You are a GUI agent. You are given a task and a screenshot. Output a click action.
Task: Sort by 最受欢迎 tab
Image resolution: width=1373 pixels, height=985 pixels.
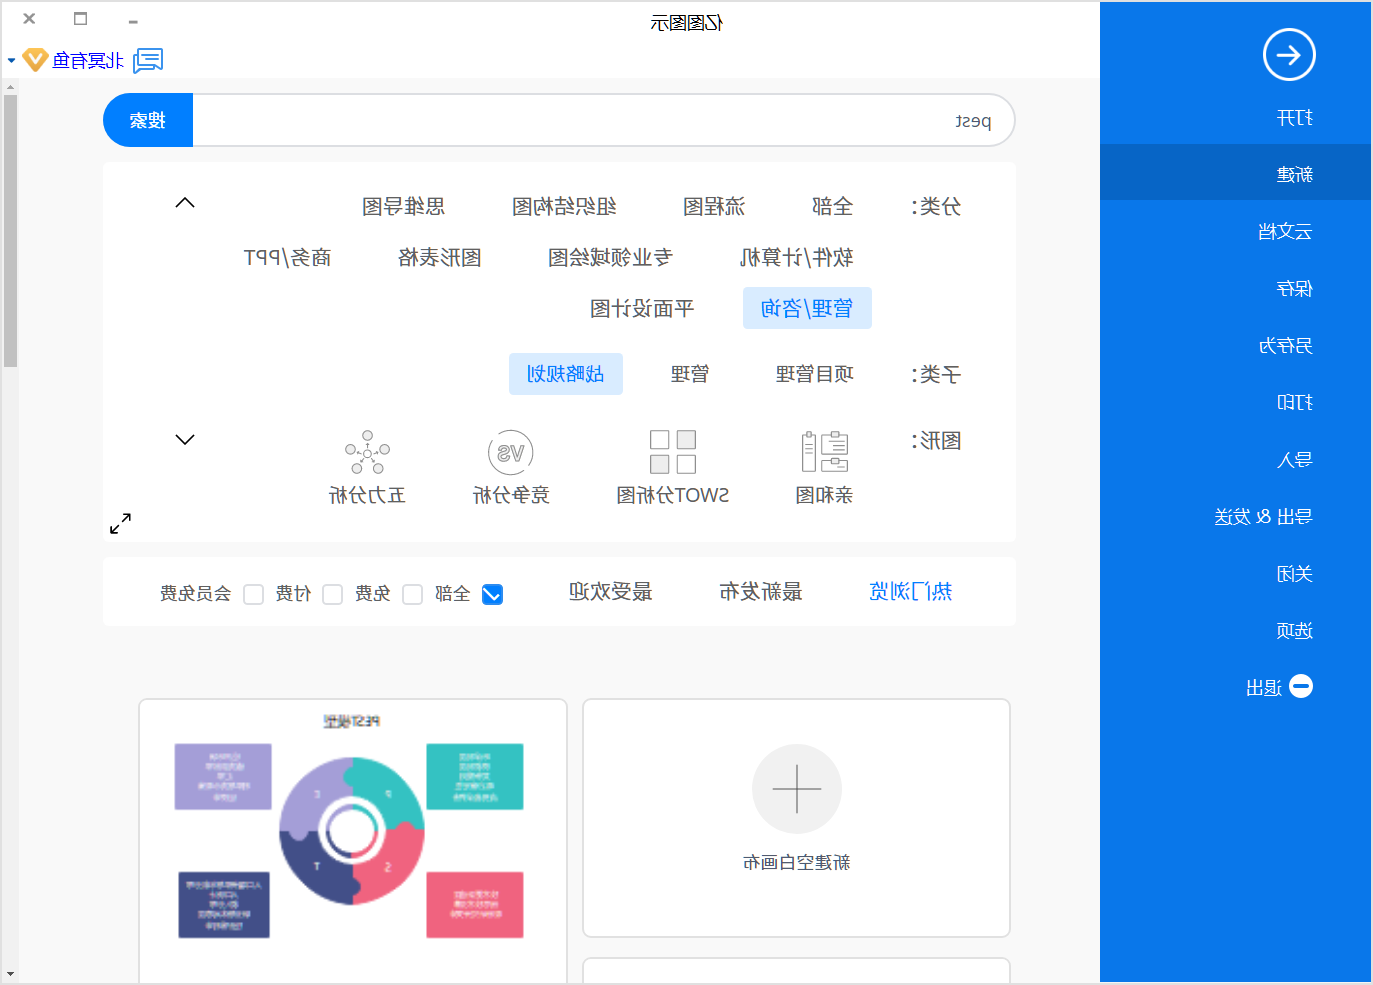click(611, 591)
